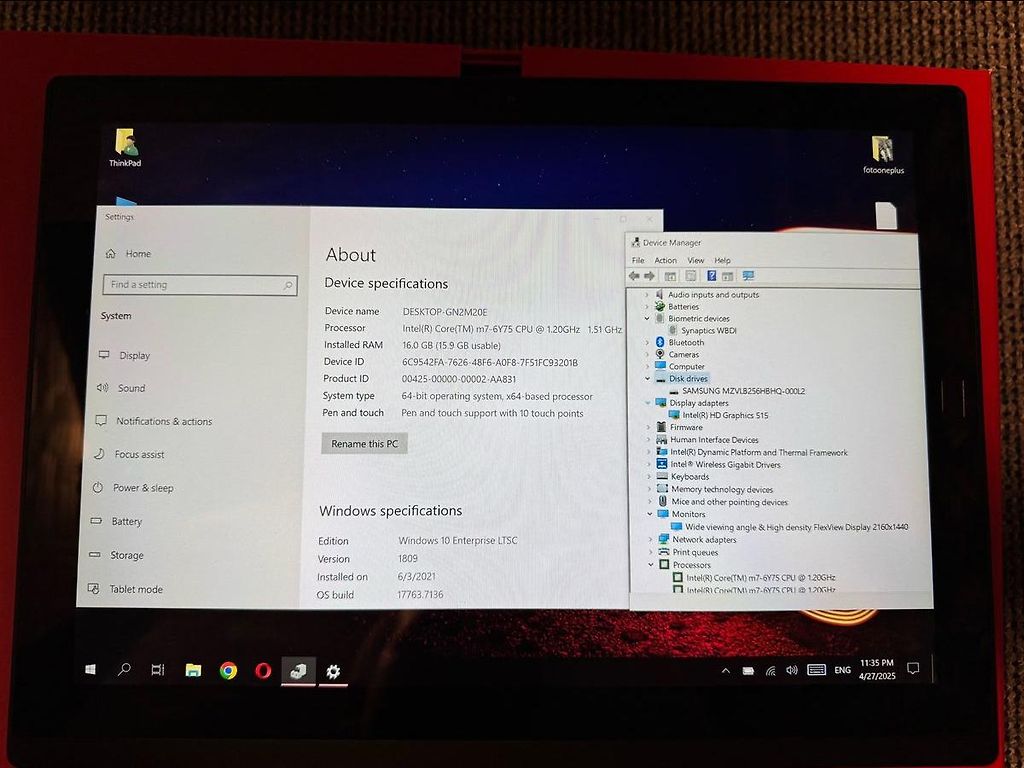Image resolution: width=1024 pixels, height=768 pixels.
Task: Launch Google Chrome from taskbar
Action: click(228, 671)
